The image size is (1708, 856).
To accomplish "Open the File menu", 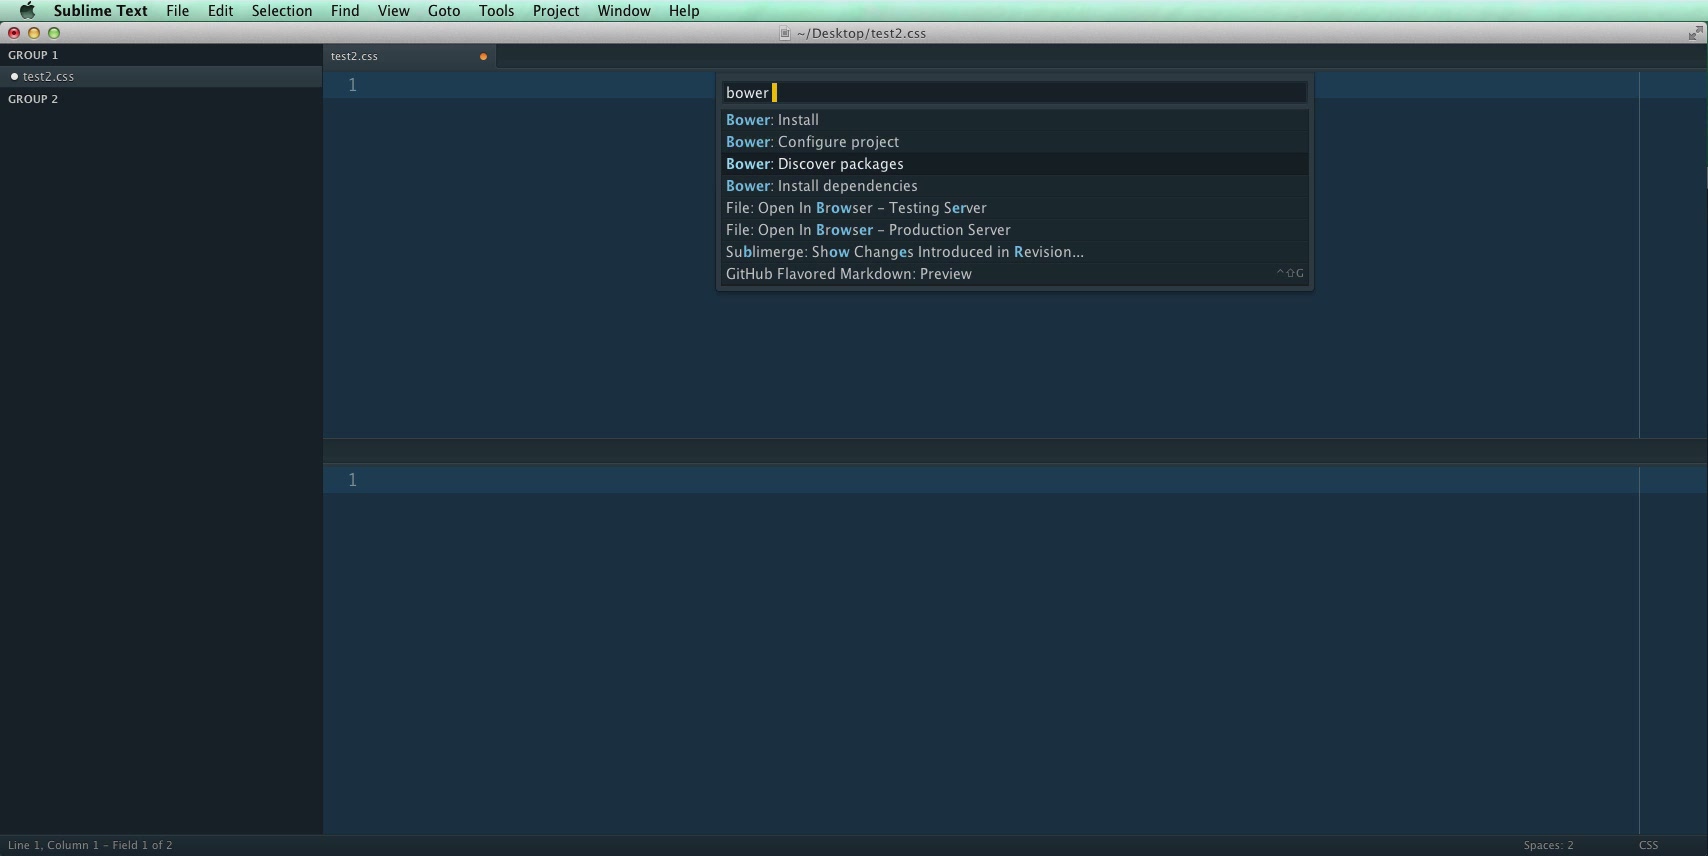I will [177, 11].
